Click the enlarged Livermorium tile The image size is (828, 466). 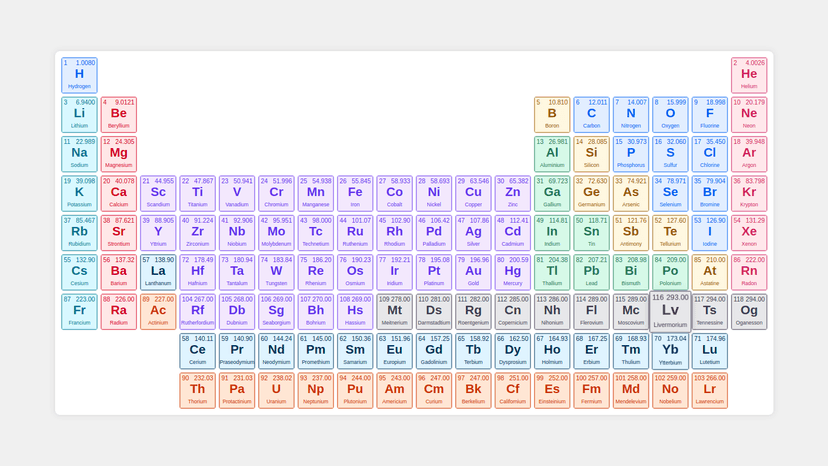coord(670,311)
